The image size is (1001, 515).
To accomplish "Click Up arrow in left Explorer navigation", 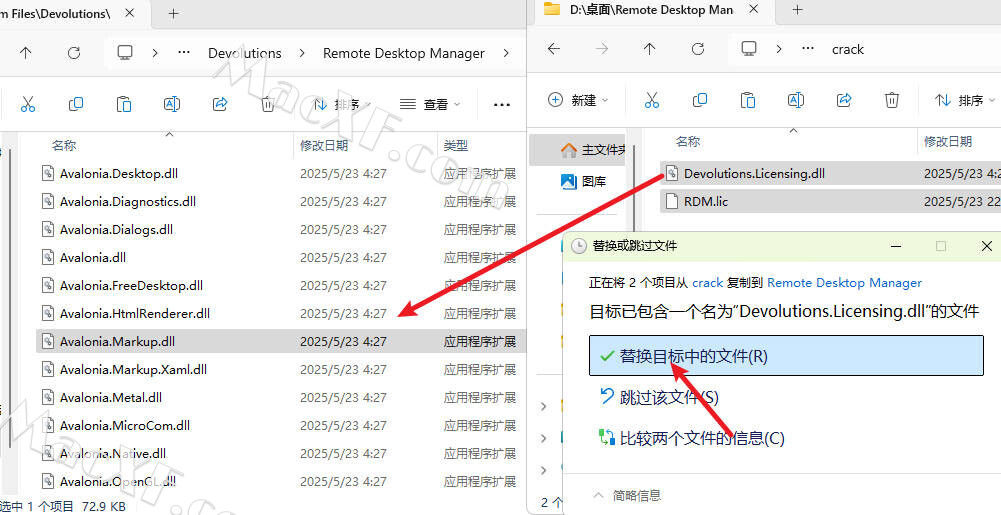I will click(x=26, y=53).
